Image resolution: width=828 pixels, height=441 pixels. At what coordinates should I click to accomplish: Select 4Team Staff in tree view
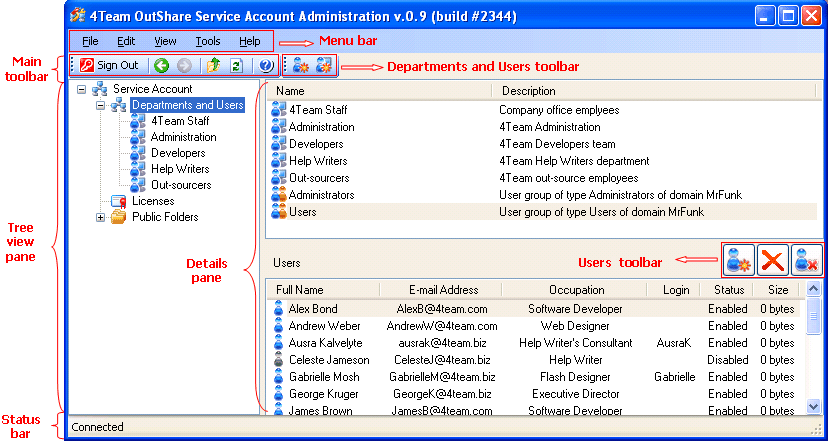[180, 121]
